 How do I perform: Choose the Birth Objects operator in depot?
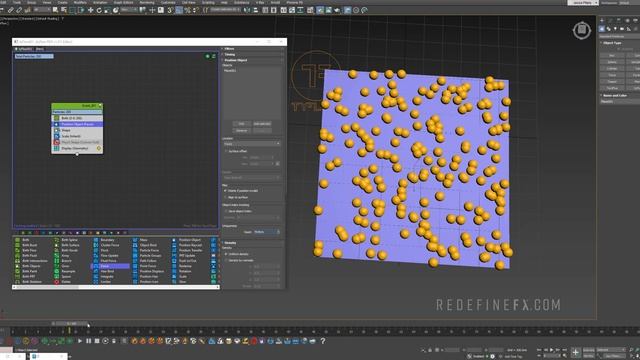tap(28, 266)
